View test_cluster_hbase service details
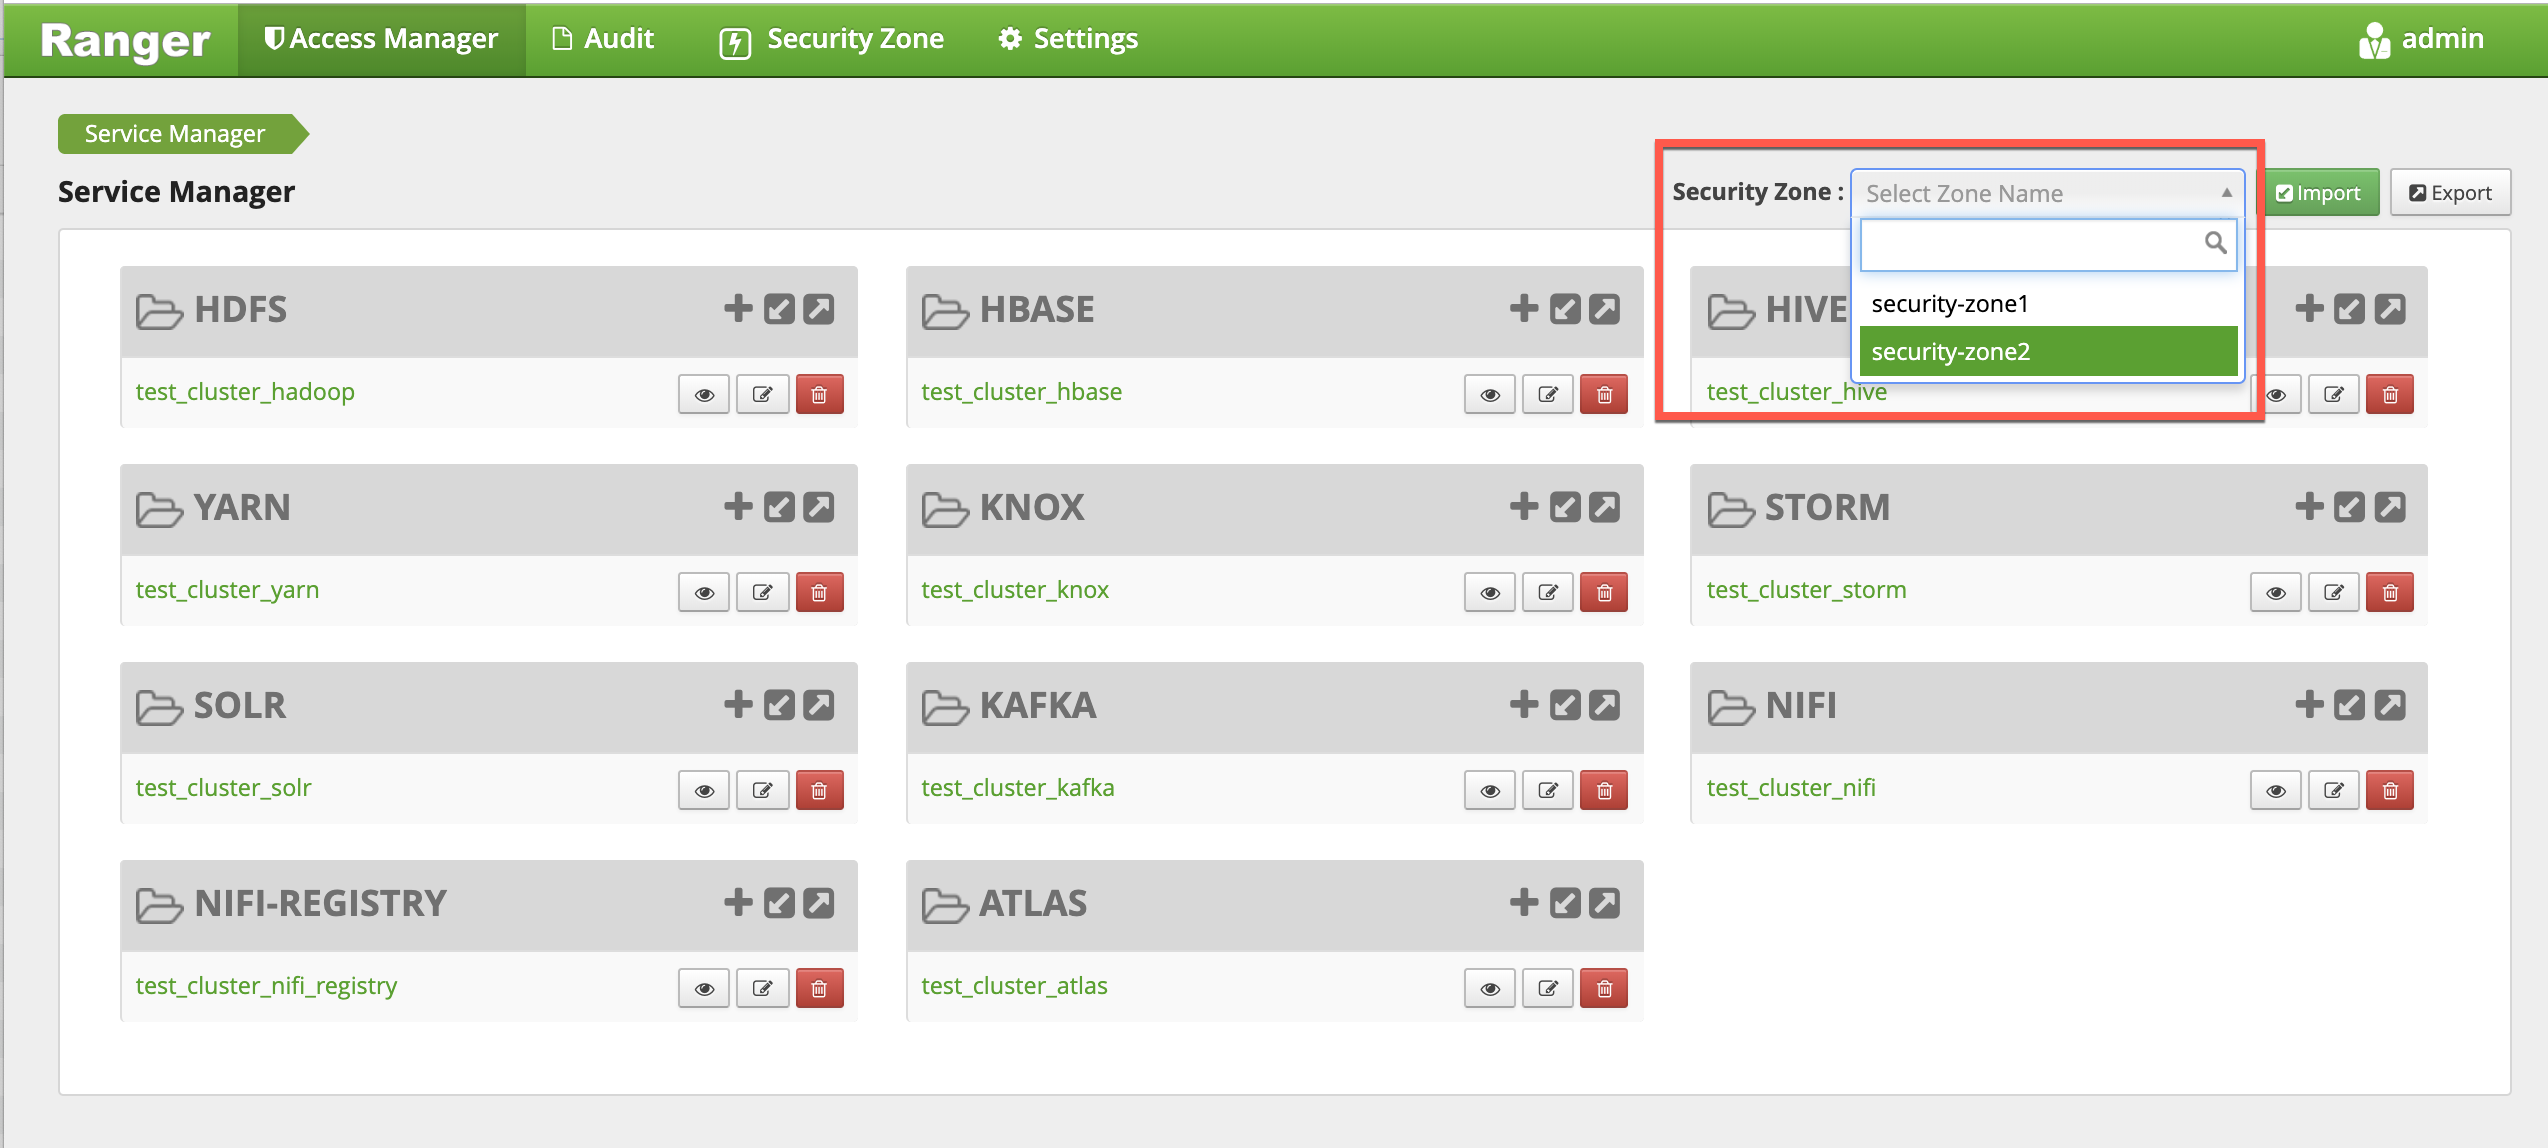Viewport: 2548px width, 1148px height. [x=1490, y=394]
